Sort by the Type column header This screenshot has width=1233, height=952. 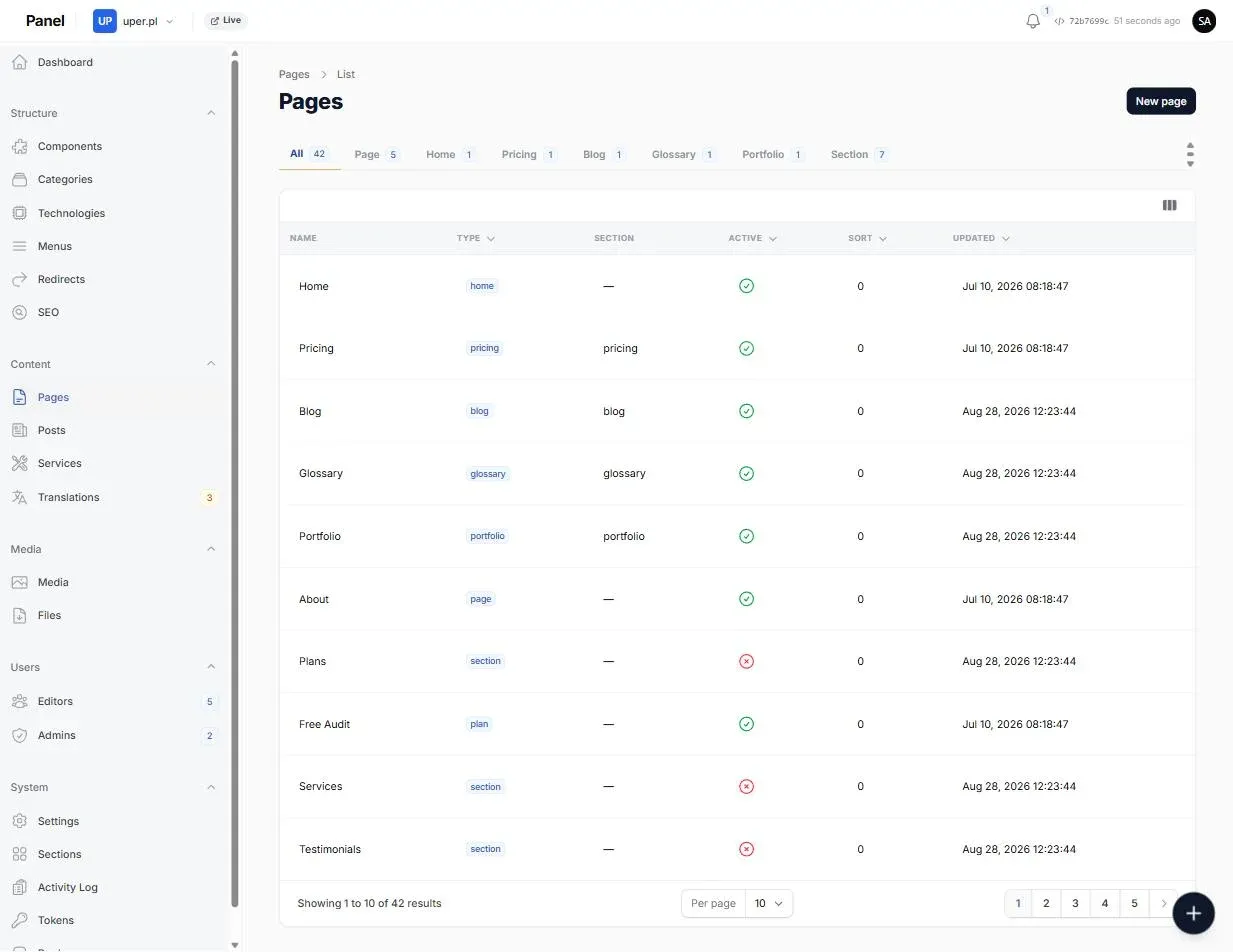[x=476, y=238]
